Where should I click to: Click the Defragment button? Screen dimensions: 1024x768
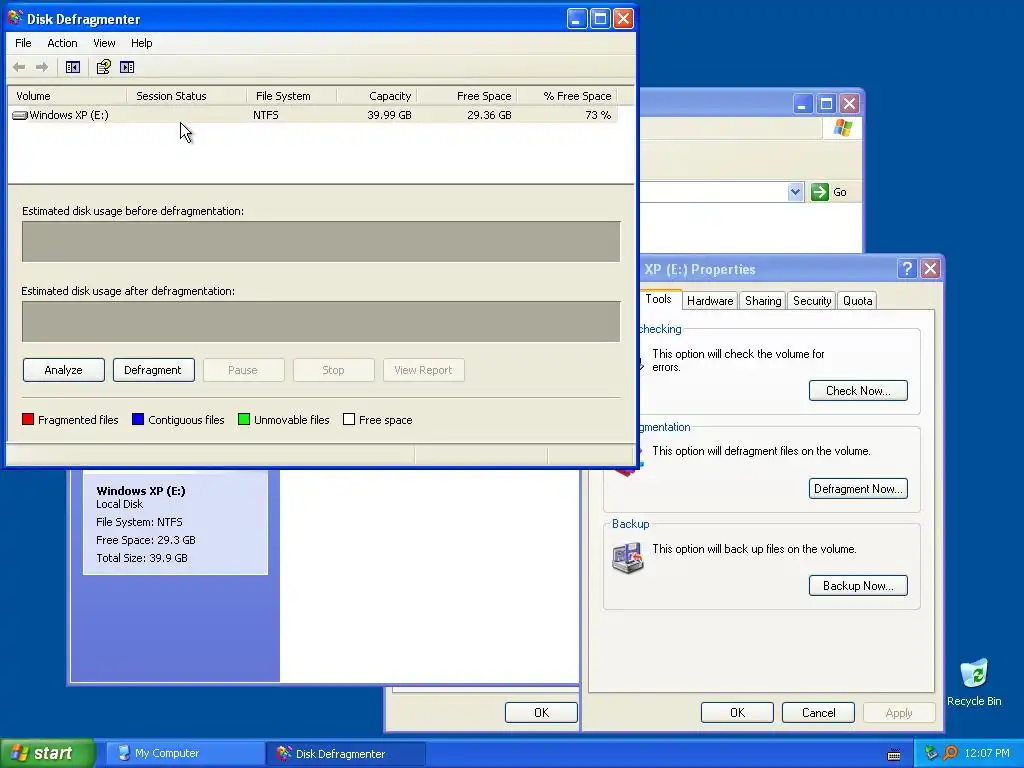tap(153, 370)
